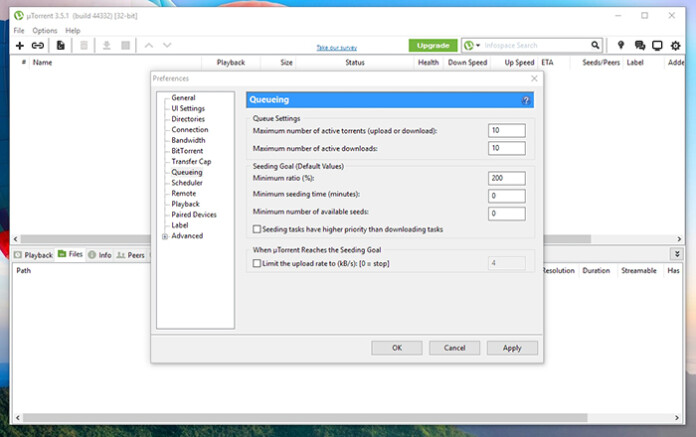Click the remote screen icon in toolbar

(657, 45)
